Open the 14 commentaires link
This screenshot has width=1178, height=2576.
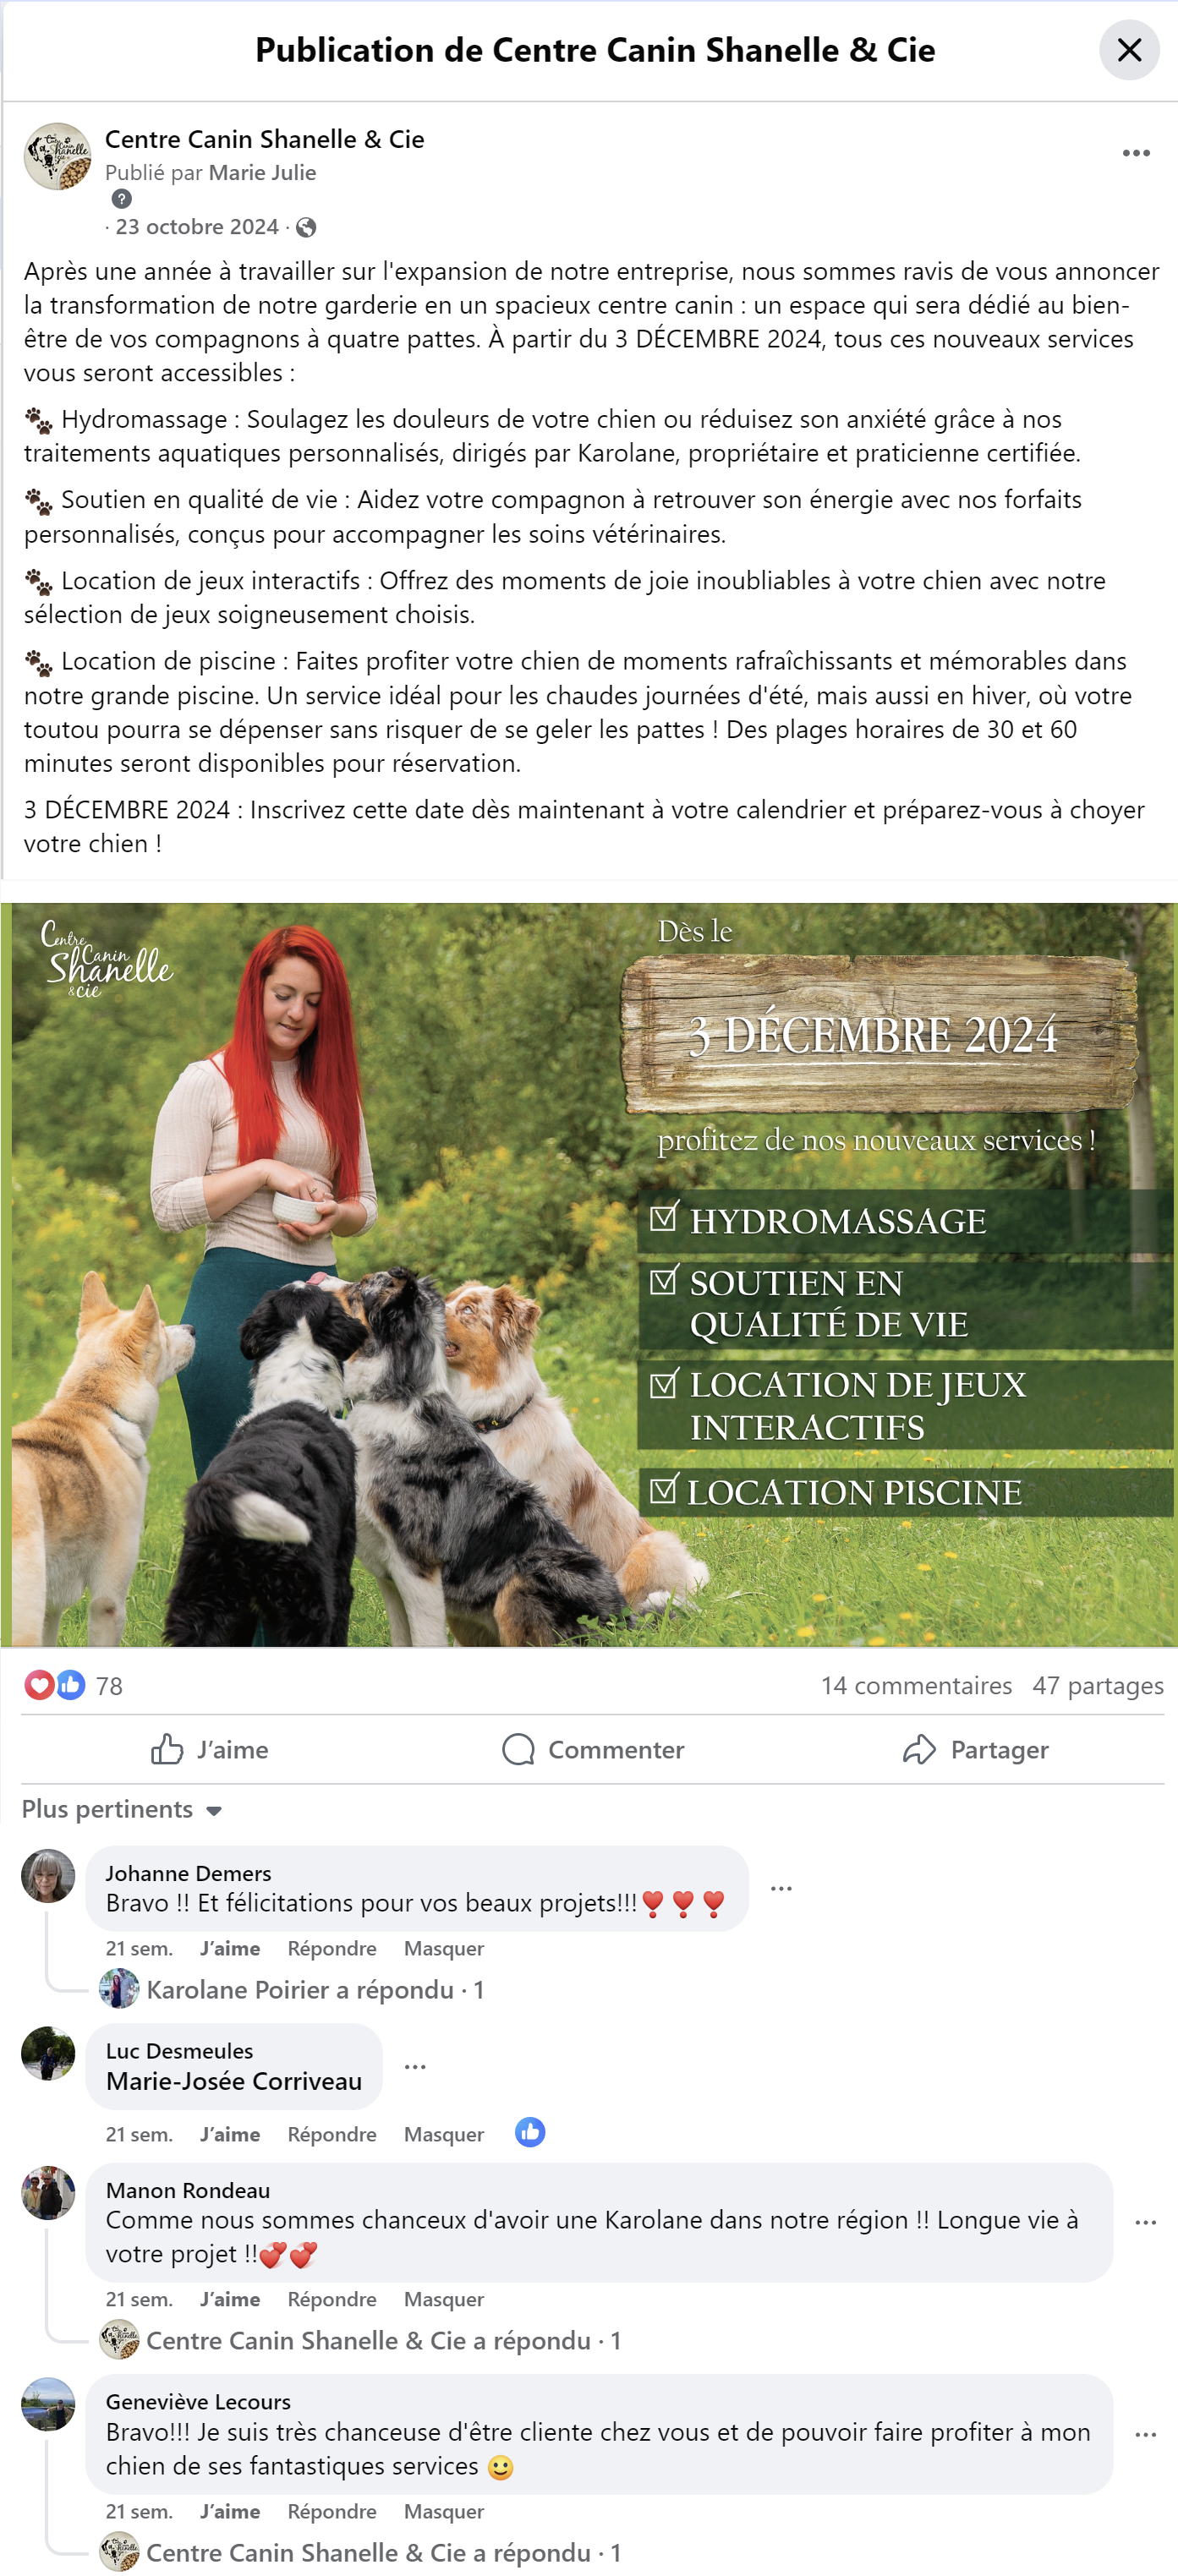[916, 1685]
